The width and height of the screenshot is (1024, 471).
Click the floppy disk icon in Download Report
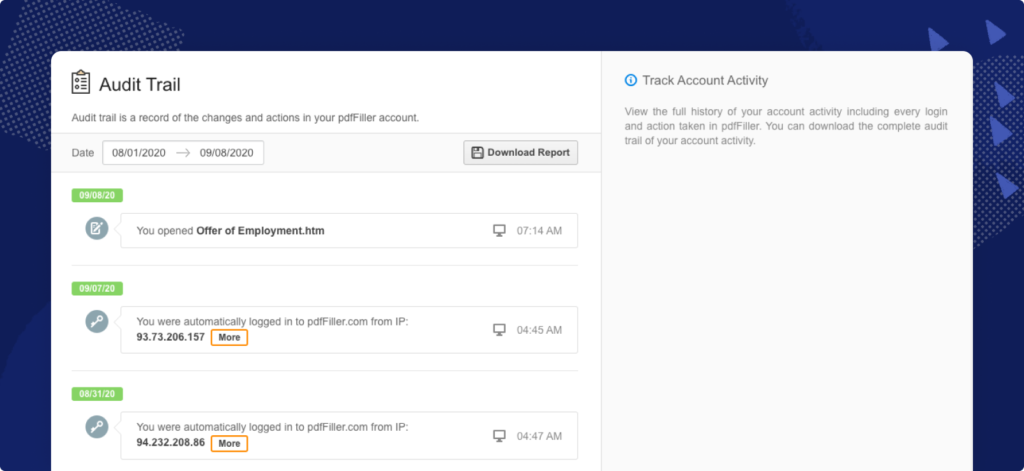[x=477, y=153]
